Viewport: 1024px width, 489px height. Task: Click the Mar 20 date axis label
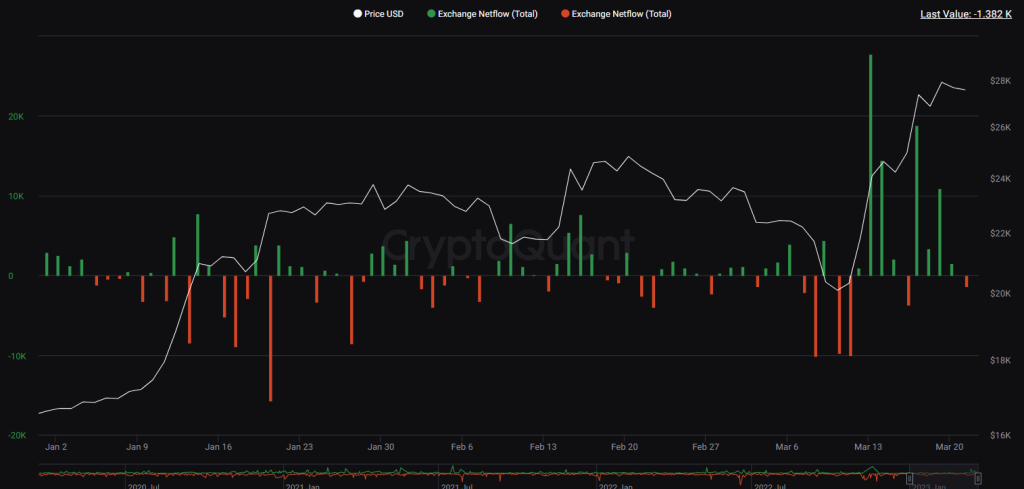pyautogui.click(x=950, y=447)
